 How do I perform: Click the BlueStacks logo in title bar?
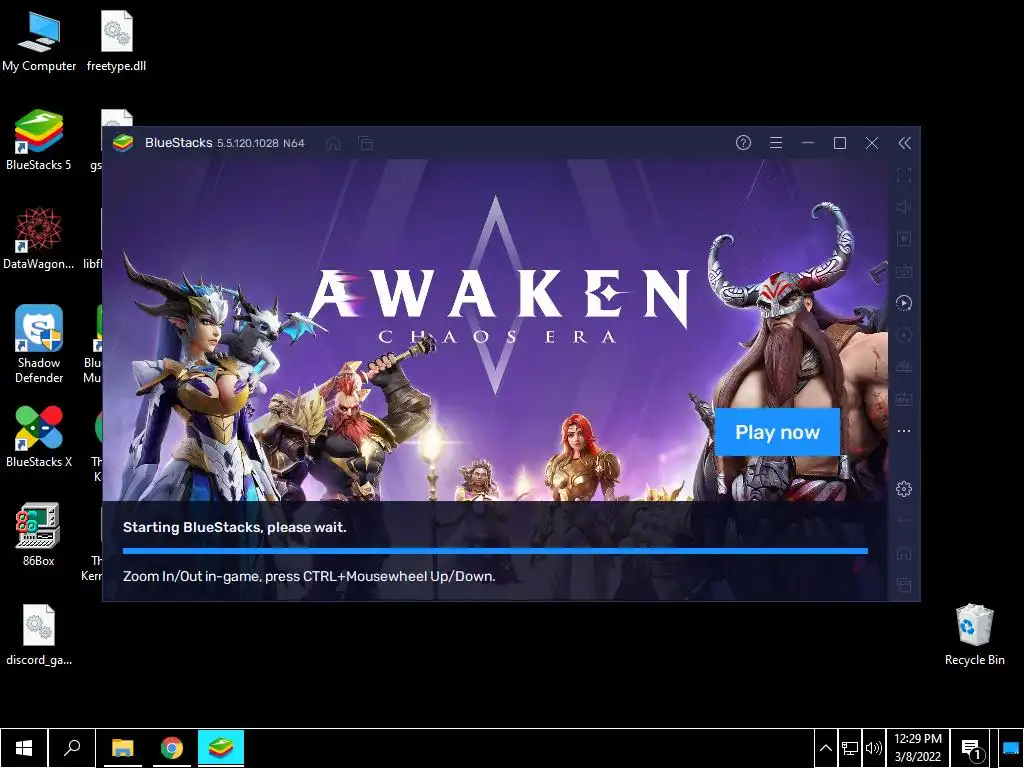pos(123,143)
